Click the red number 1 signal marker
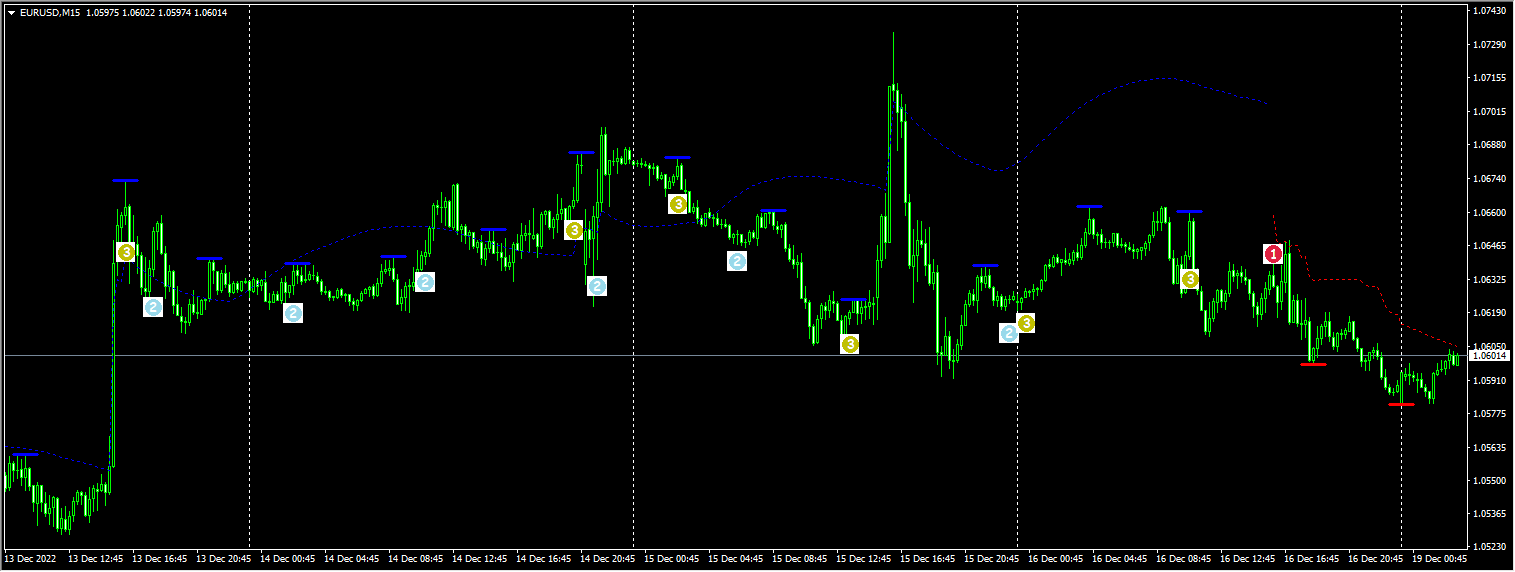 point(1273,254)
